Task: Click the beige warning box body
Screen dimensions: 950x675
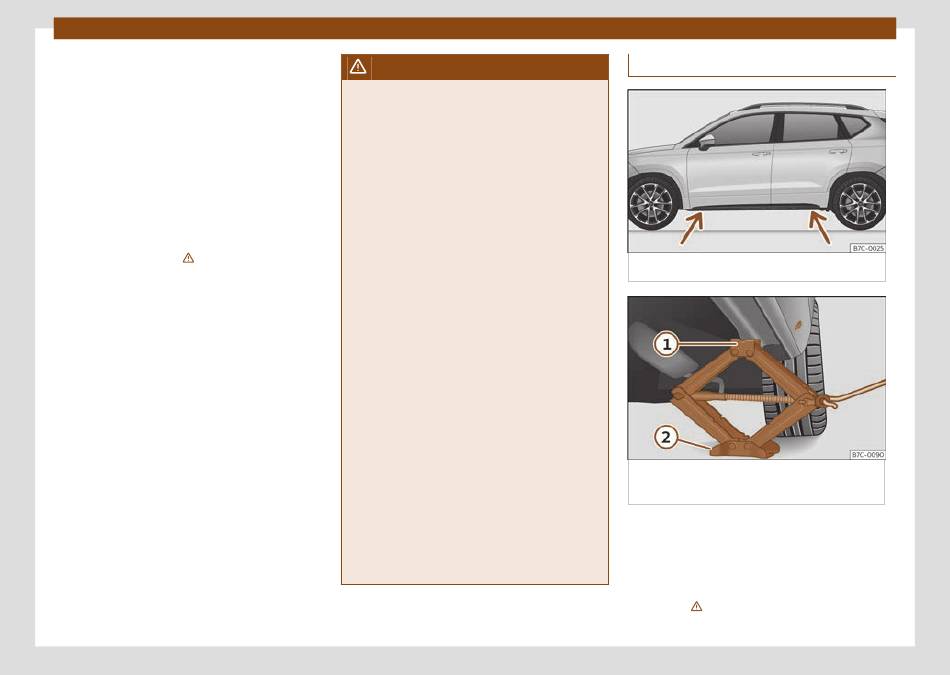Action: [x=474, y=330]
